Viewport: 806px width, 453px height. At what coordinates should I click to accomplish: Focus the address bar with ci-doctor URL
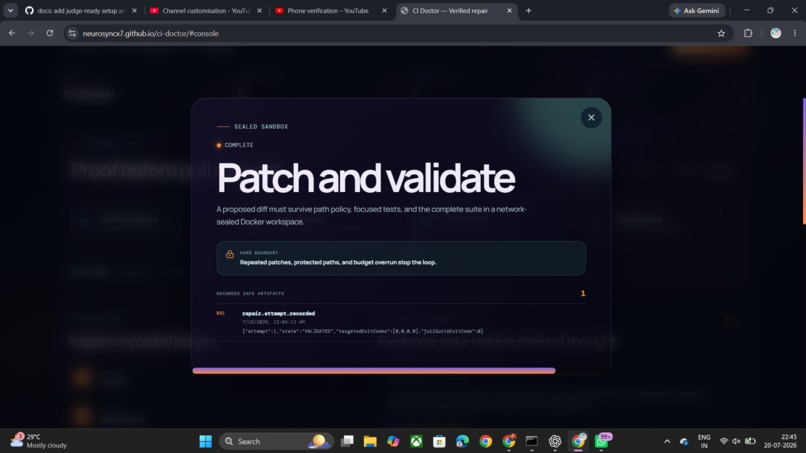(x=398, y=33)
